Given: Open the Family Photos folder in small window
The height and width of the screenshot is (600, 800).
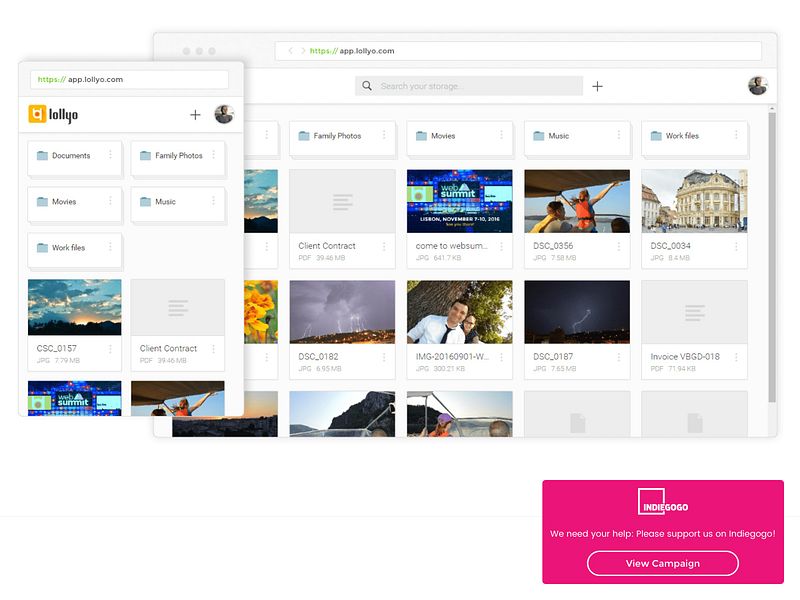Looking at the screenshot, I should (x=178, y=159).
